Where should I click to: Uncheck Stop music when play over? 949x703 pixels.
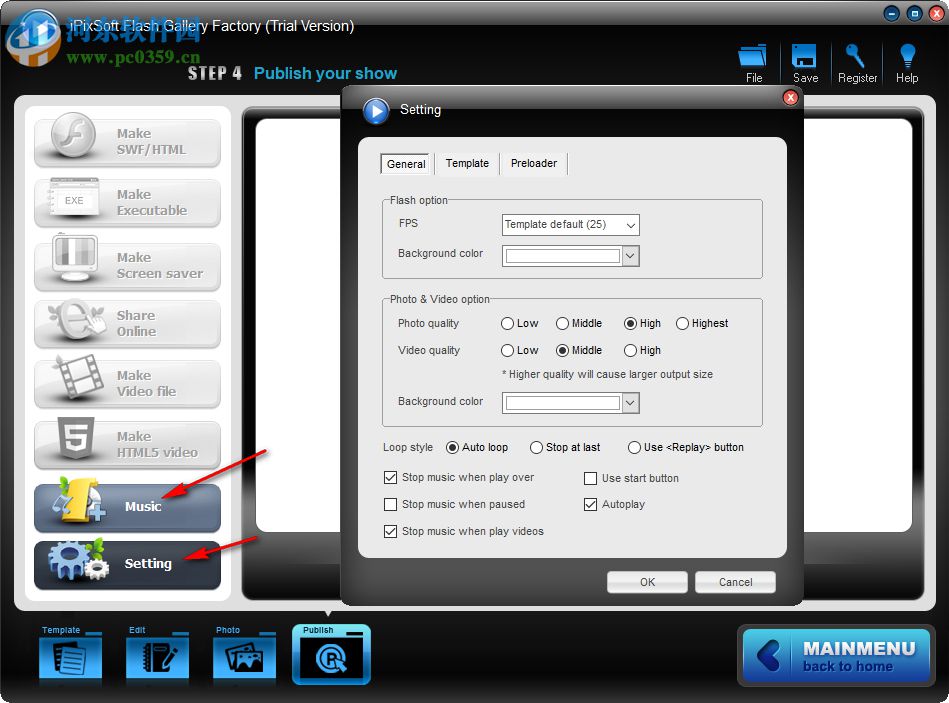click(390, 478)
